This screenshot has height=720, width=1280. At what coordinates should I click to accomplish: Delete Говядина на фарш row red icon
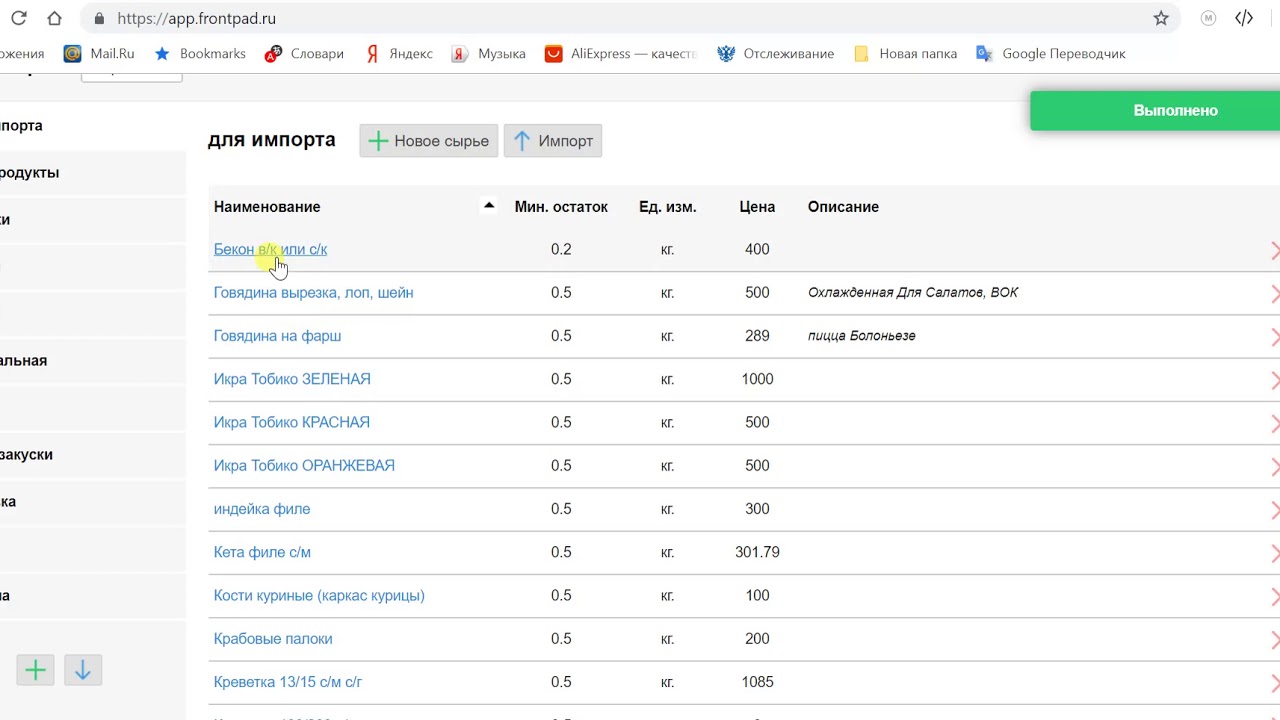click(x=1275, y=337)
